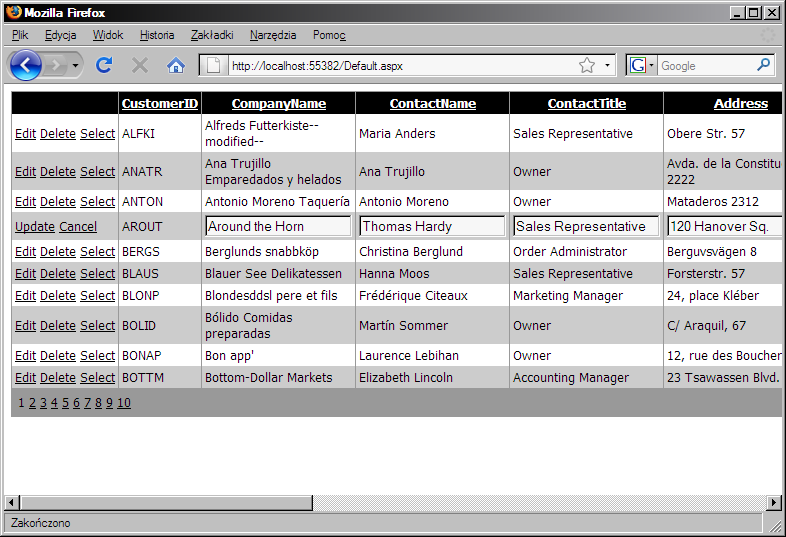
Task: Click Edit for the BOLID row
Action: pos(25,325)
